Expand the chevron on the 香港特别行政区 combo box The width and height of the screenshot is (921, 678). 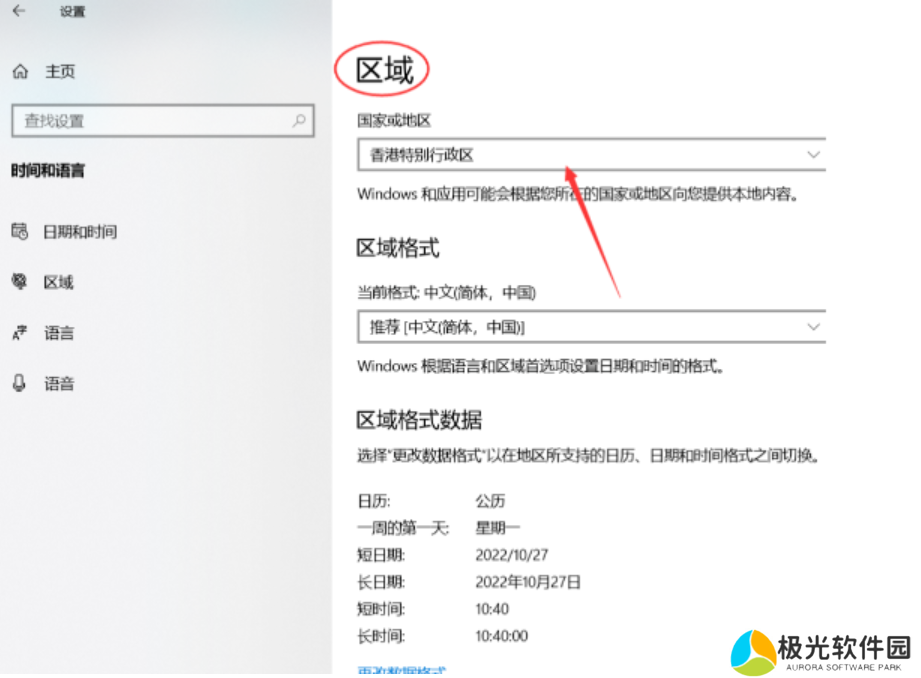[813, 155]
